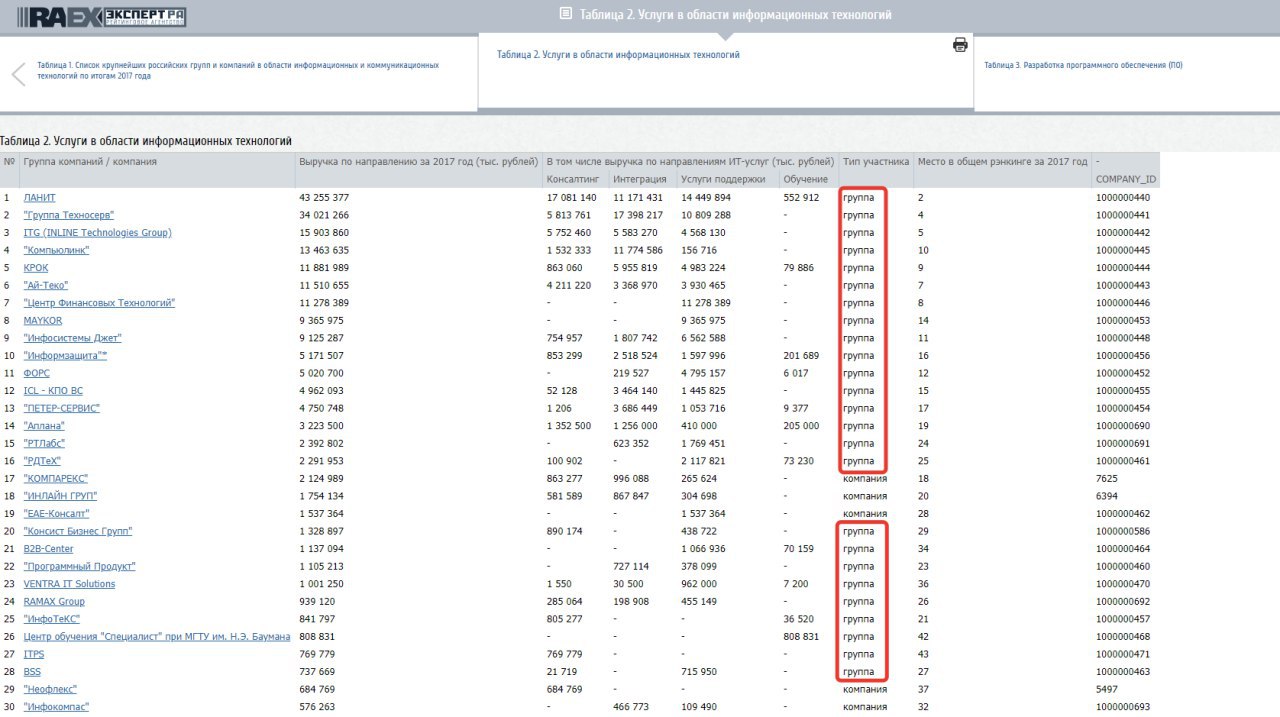Click the Выручка по направлению за 2017 header
The height and width of the screenshot is (717, 1280).
[x=419, y=161]
